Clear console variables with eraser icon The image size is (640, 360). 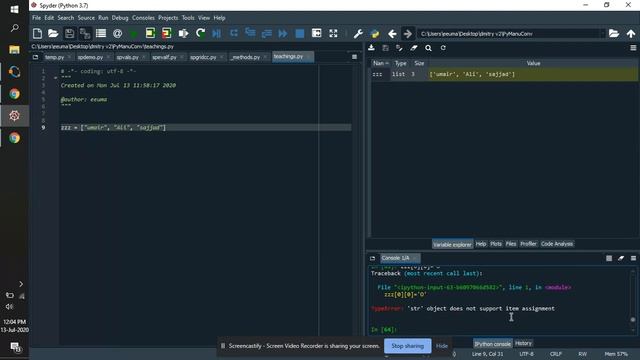tap(621, 258)
